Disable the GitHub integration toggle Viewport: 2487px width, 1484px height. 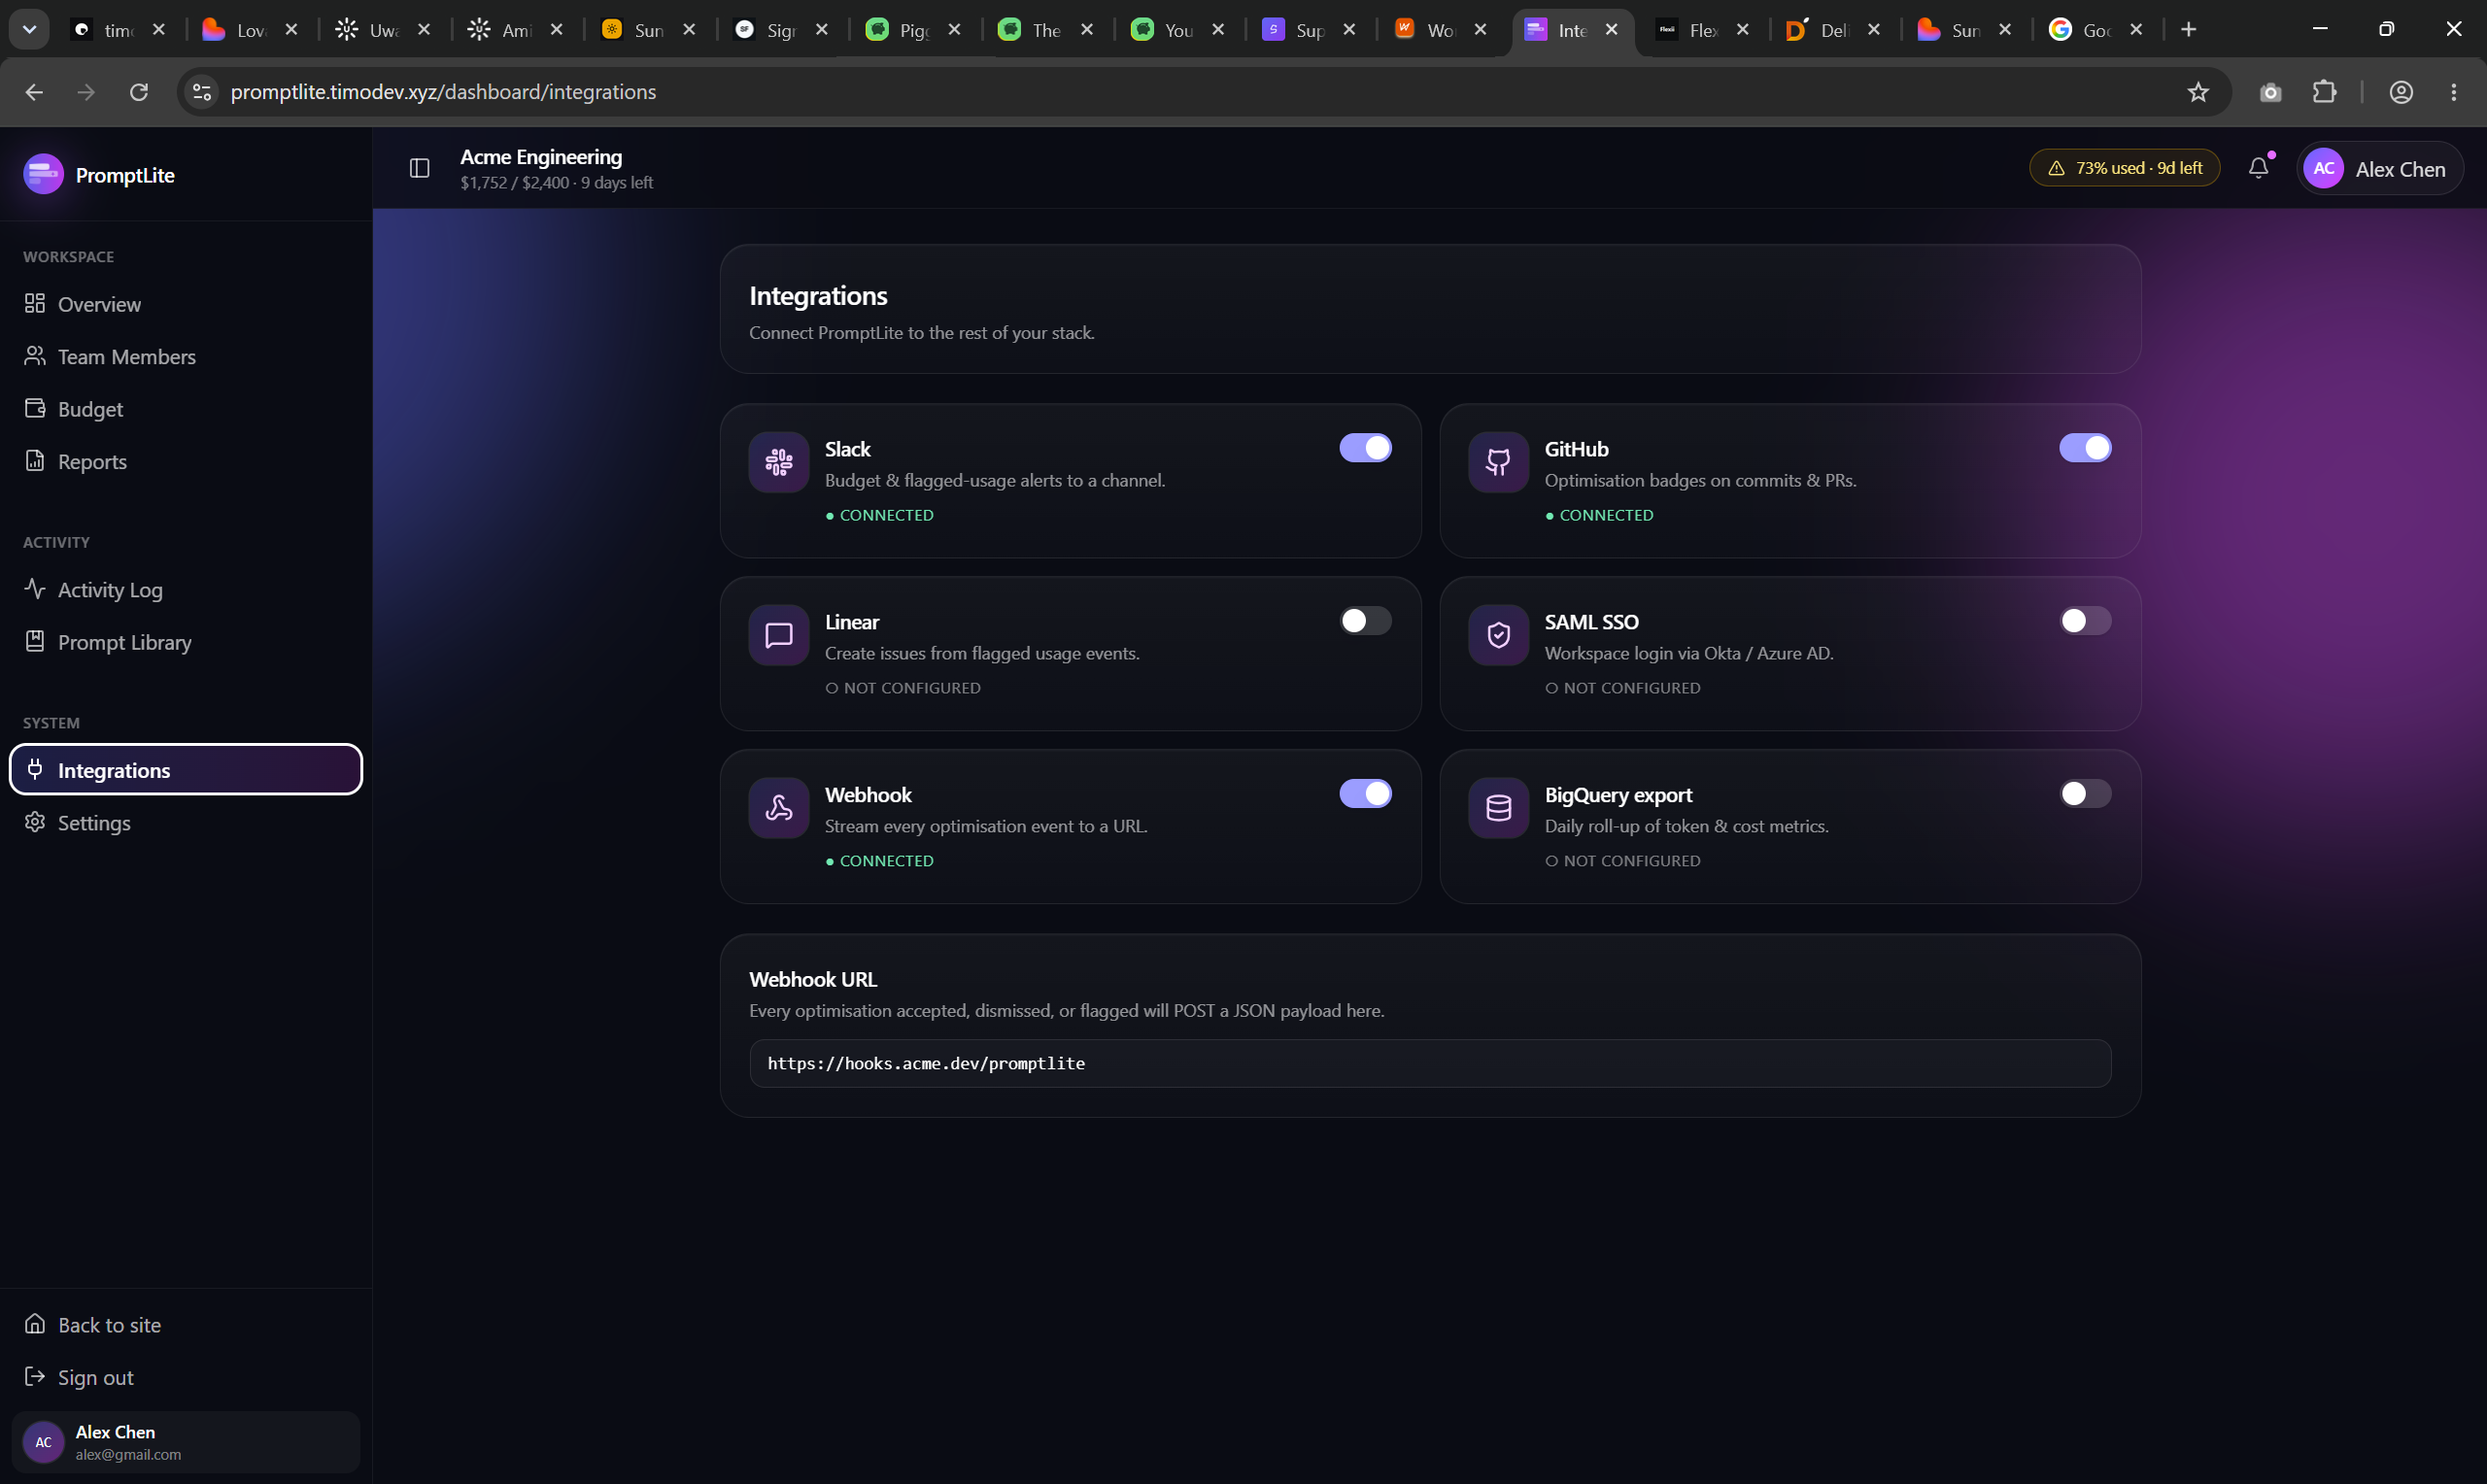[2085, 448]
